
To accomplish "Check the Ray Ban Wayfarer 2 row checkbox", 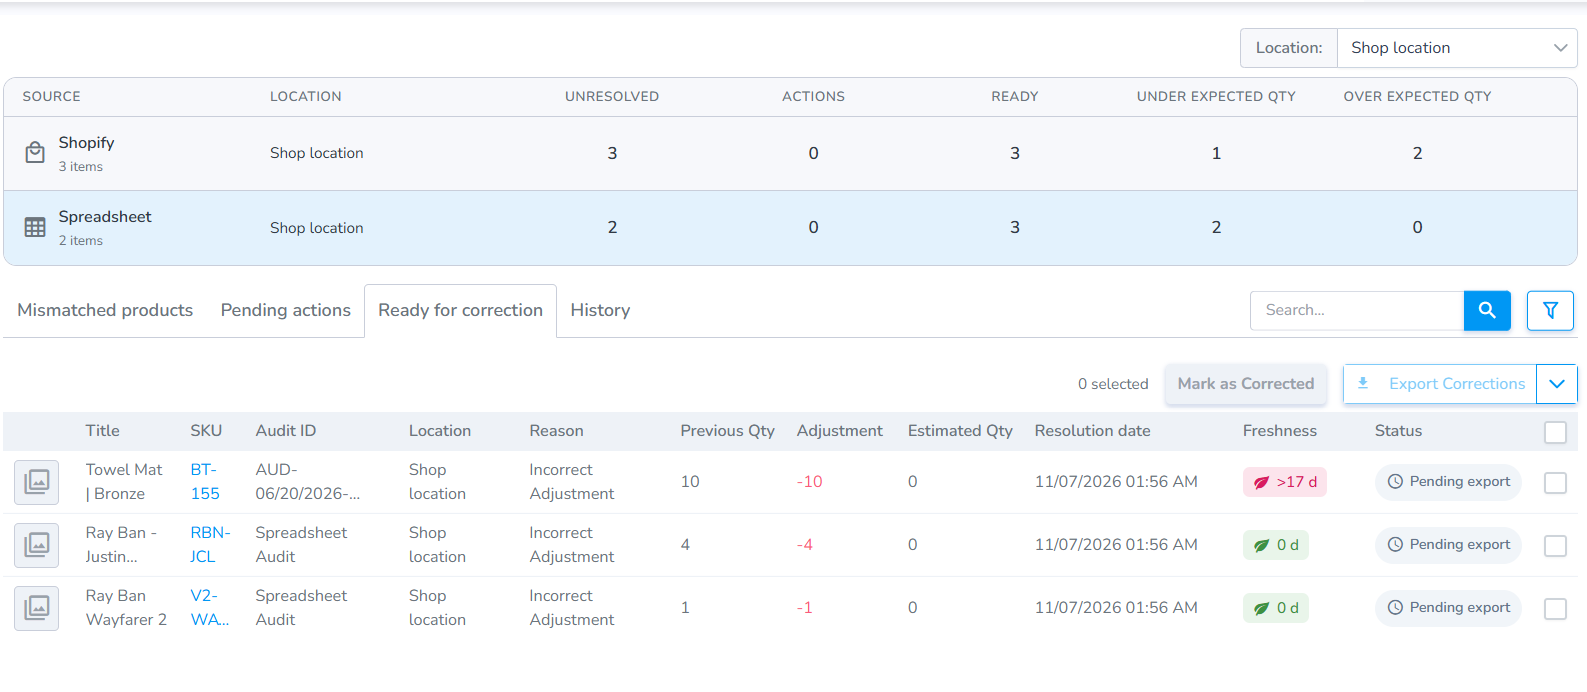I will pyautogui.click(x=1555, y=609).
